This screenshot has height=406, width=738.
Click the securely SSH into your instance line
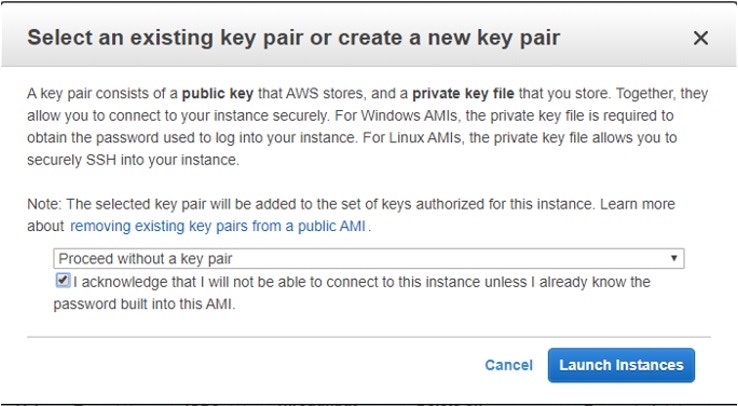[x=133, y=160]
